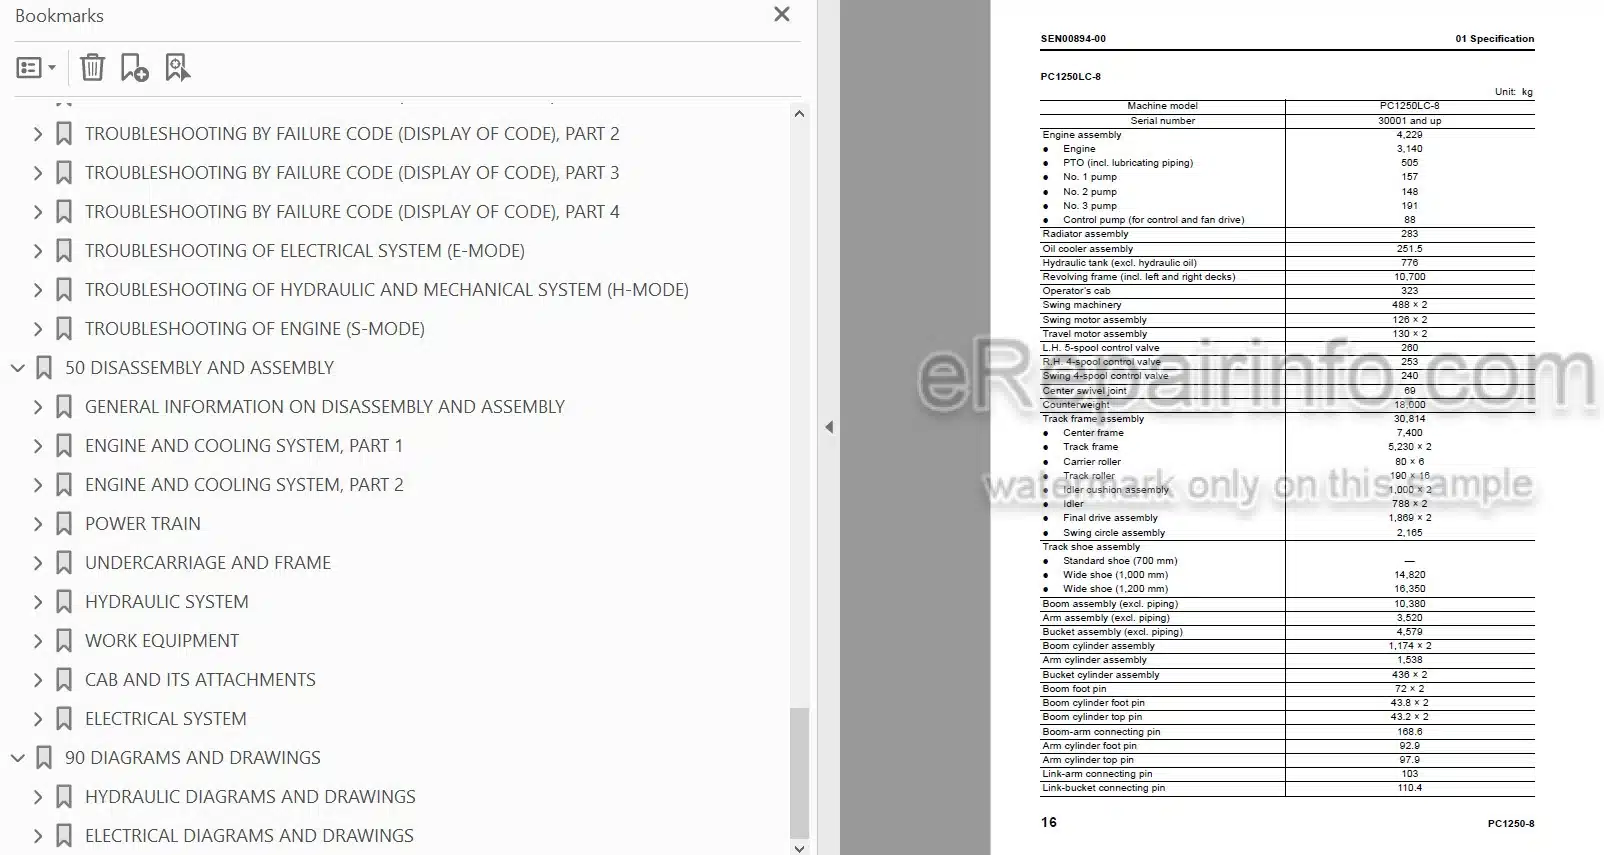Expand the Undercarriage and Frame bookmark
This screenshot has height=855, width=1604.
(38, 563)
